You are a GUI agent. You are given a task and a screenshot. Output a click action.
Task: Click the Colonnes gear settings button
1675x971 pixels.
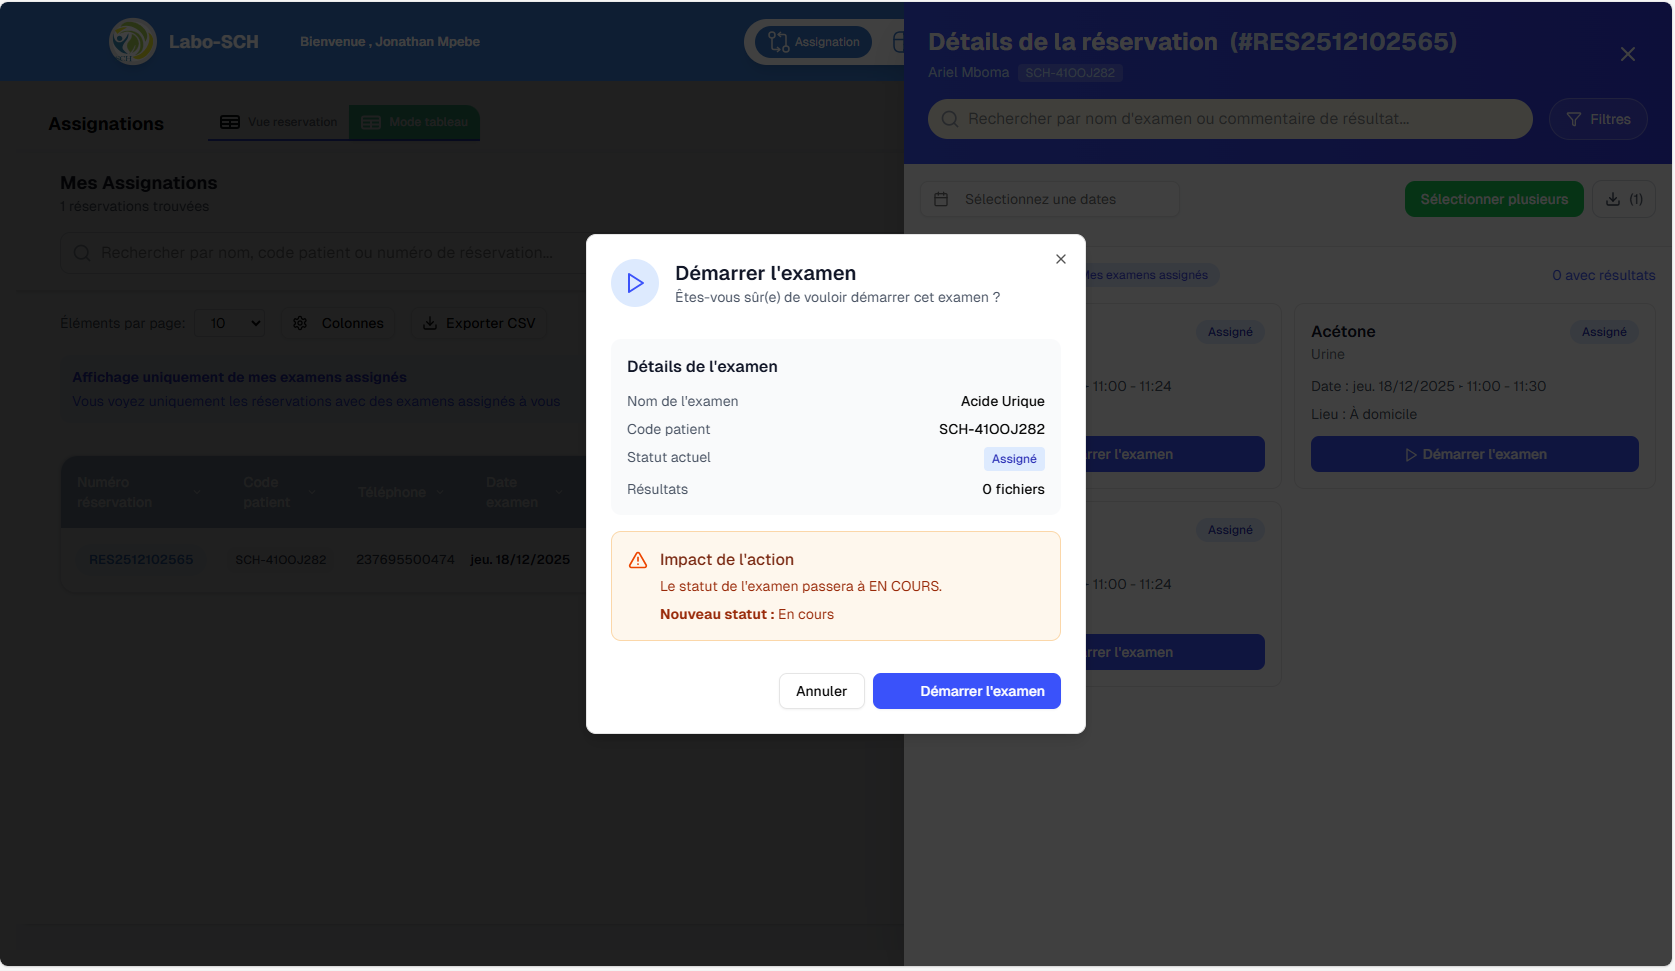point(338,323)
